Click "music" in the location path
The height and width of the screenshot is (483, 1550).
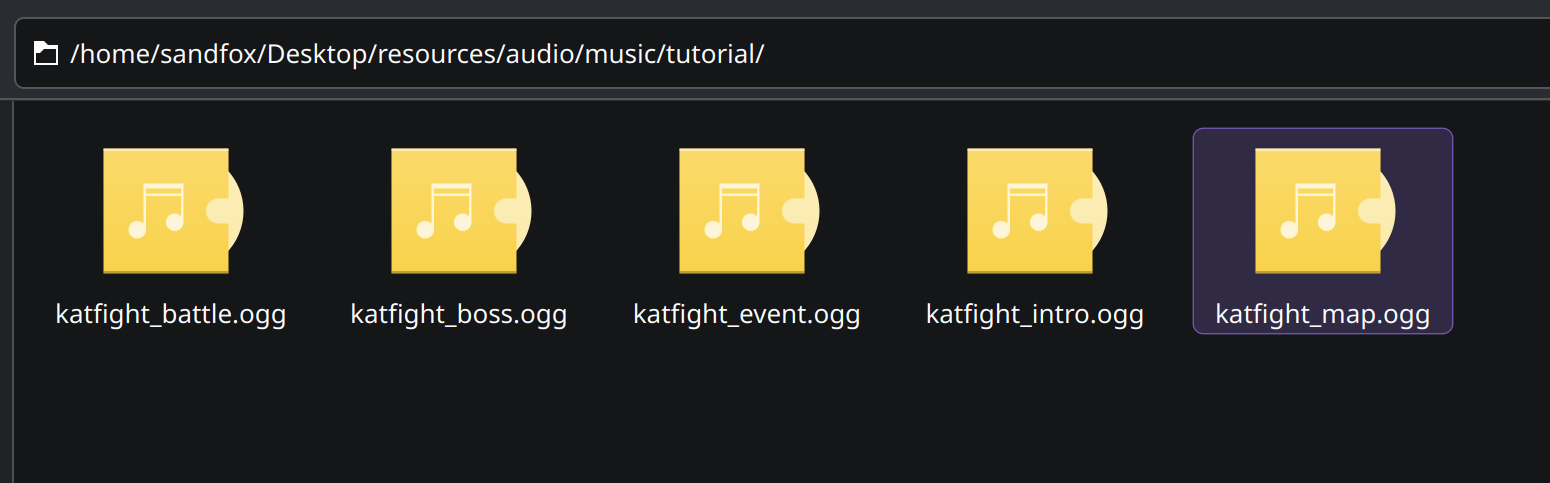tap(620, 54)
